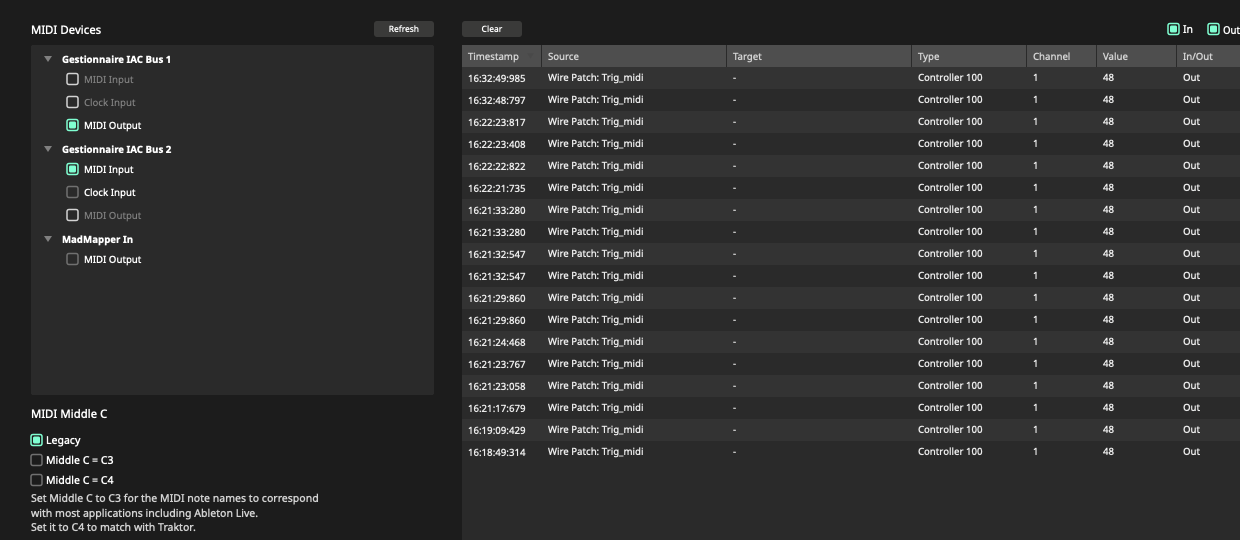This screenshot has height=540, width=1240.
Task: Enable MIDI Output under MadMapper In
Action: click(72, 259)
